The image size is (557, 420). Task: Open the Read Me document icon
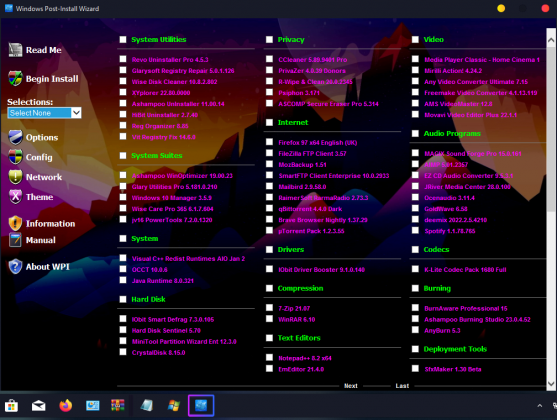click(x=15, y=50)
